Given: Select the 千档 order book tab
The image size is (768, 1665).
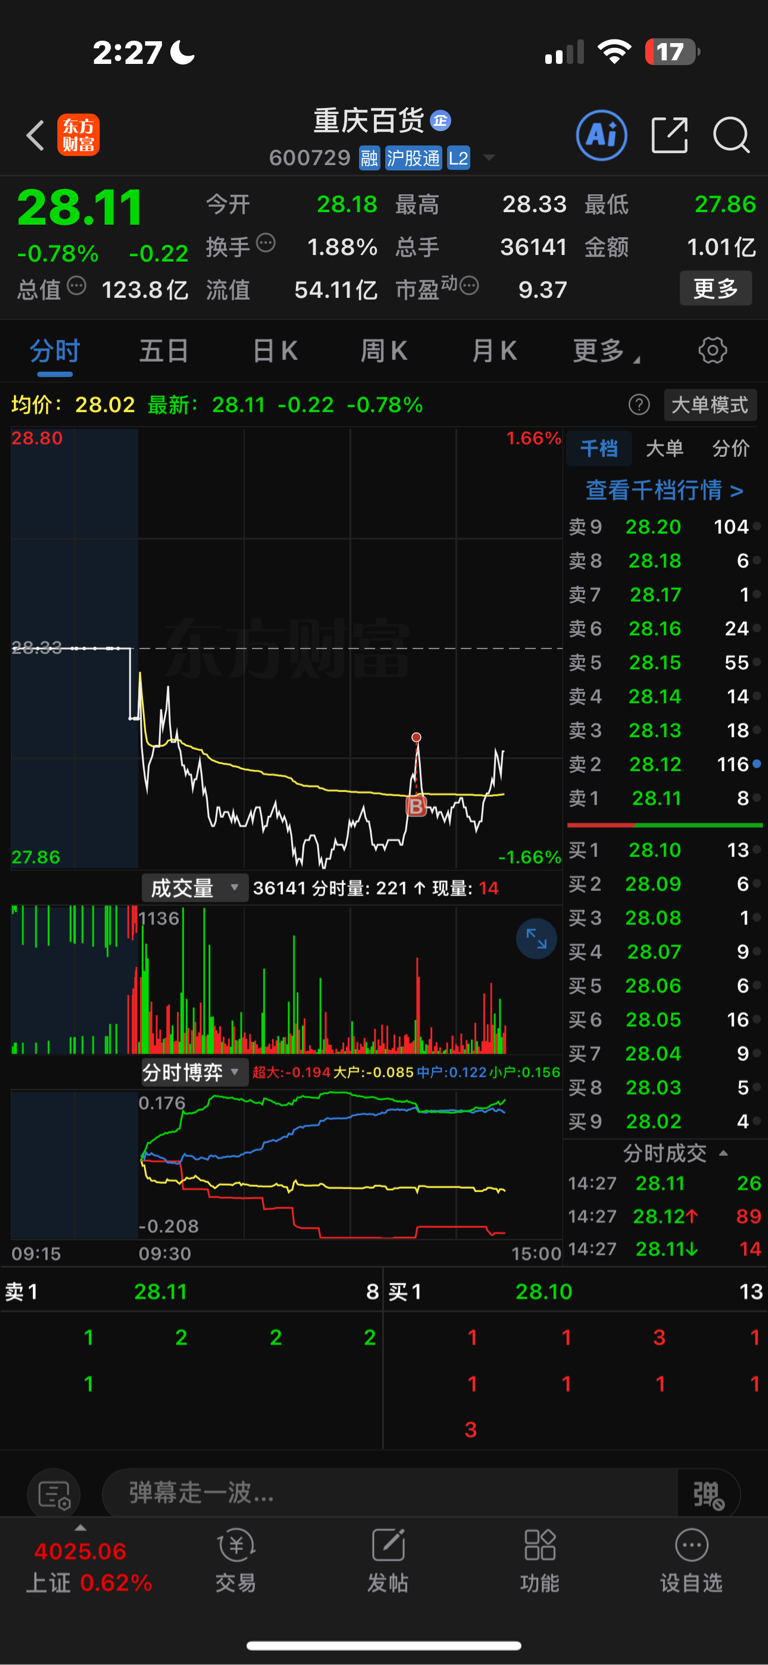Looking at the screenshot, I should pyautogui.click(x=599, y=449).
